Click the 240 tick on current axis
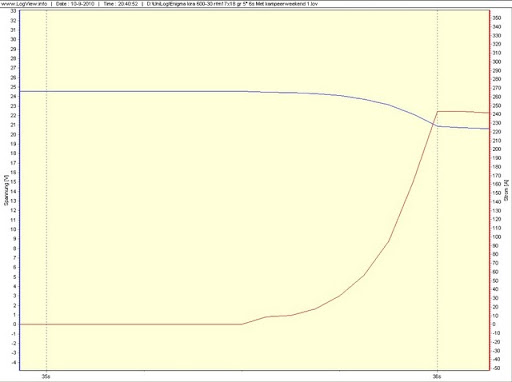Screen dimensions: 512x382 [497, 114]
